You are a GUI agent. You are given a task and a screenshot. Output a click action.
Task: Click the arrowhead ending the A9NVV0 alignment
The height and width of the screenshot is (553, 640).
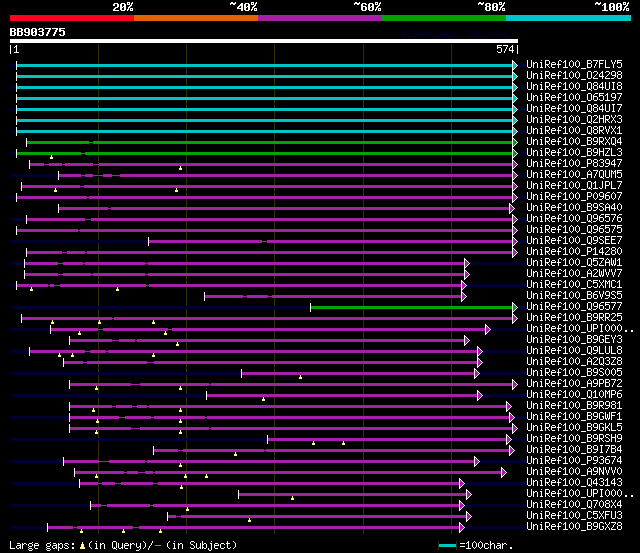click(x=504, y=473)
